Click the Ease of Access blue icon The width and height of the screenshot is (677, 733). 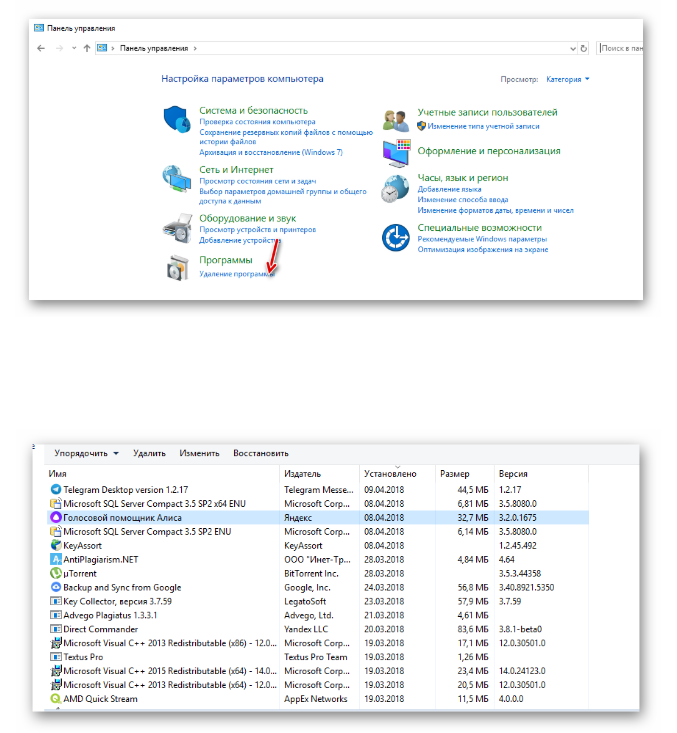pyautogui.click(x=396, y=237)
